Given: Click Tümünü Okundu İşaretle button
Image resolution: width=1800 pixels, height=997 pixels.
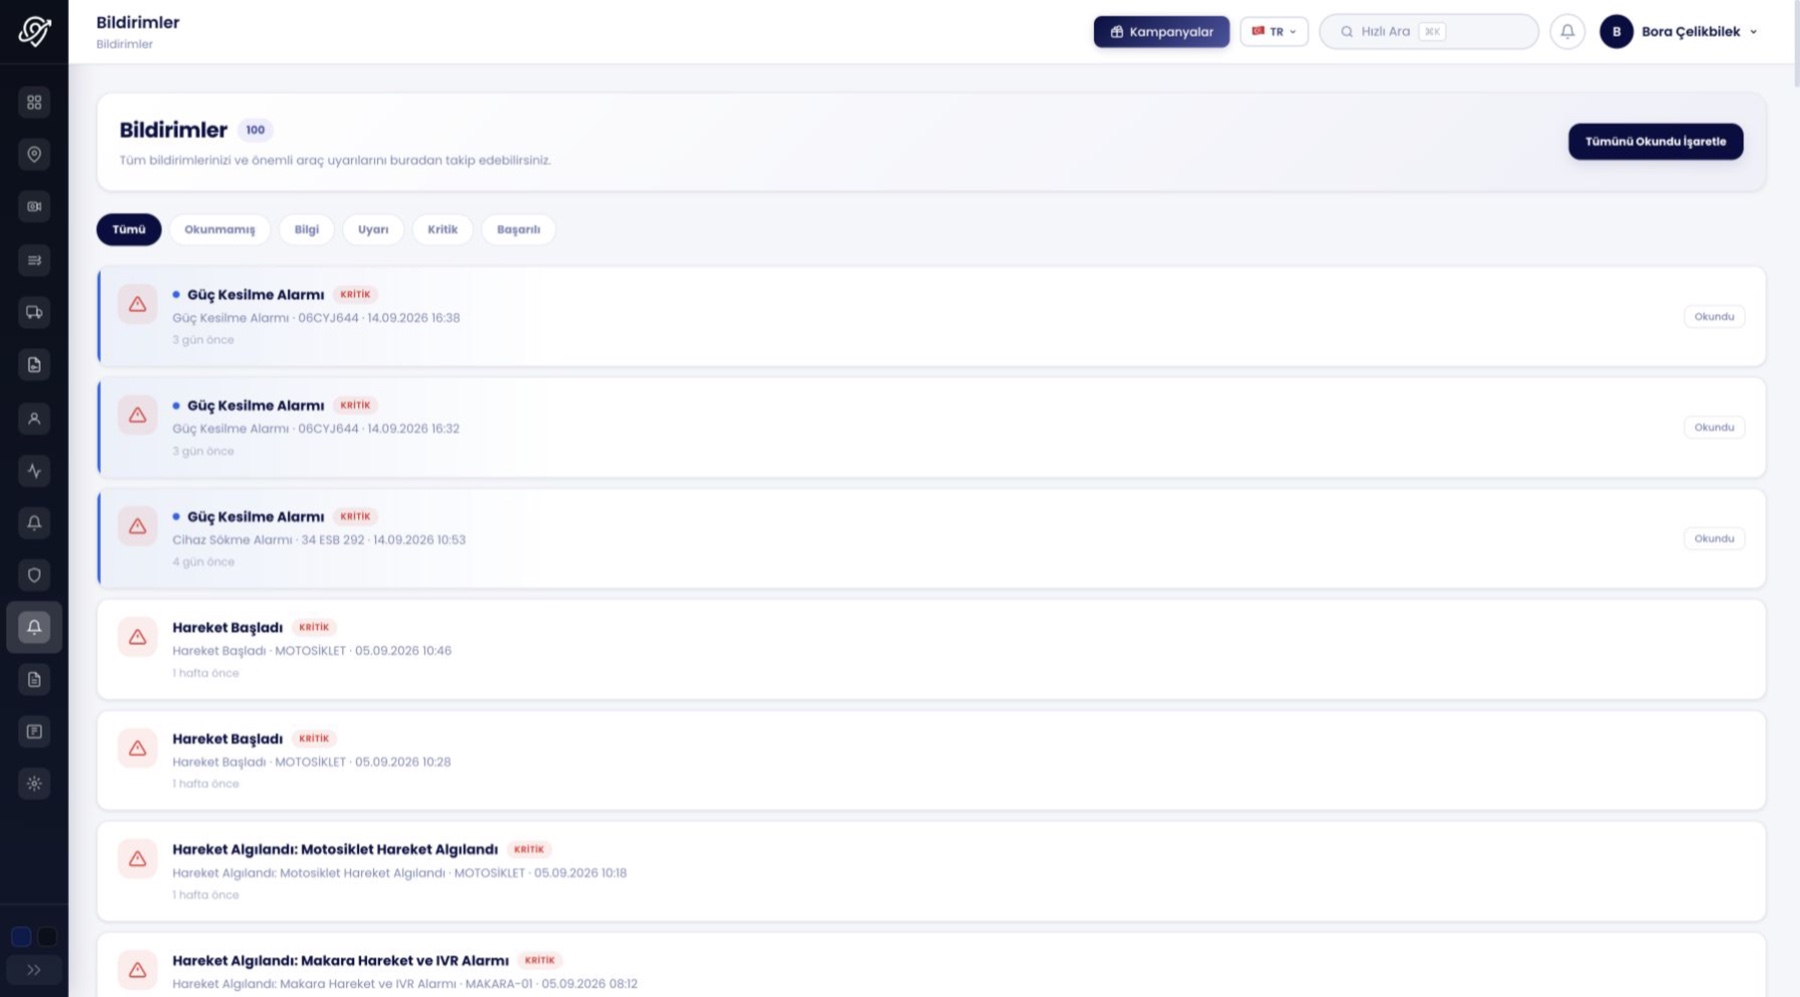Looking at the screenshot, I should tap(1655, 141).
